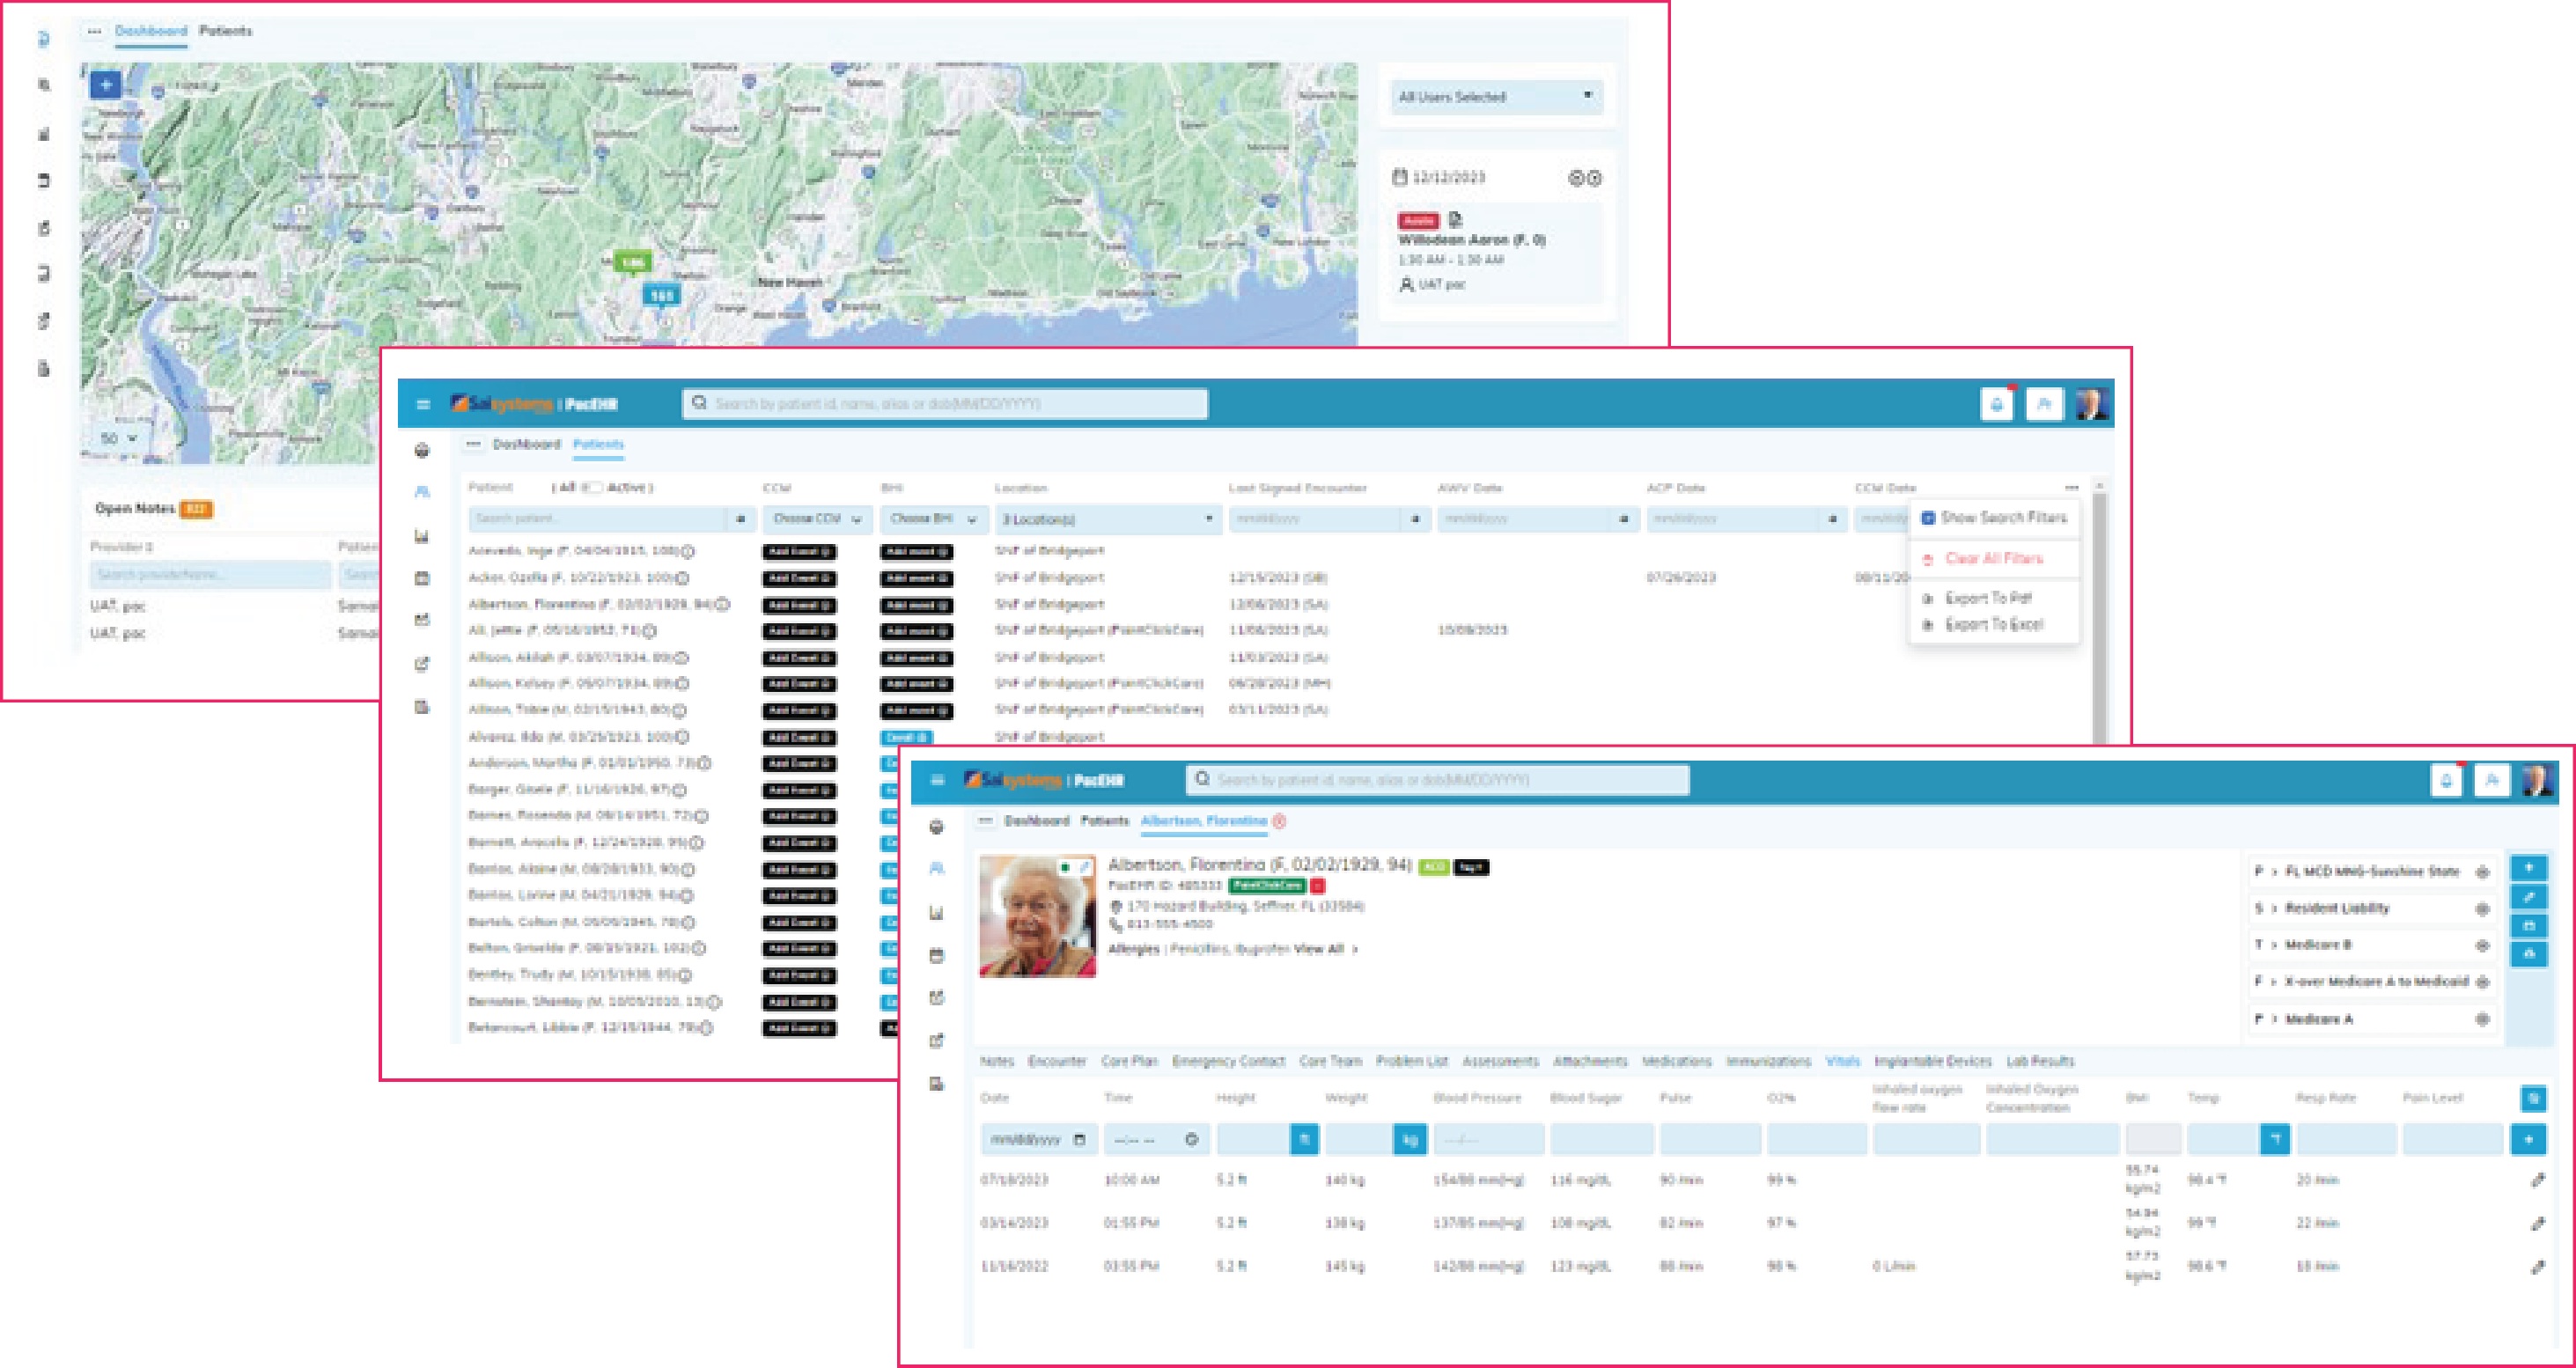Switch temperature unit using the °F button
The image size is (2576, 1368).
[x=2275, y=1139]
